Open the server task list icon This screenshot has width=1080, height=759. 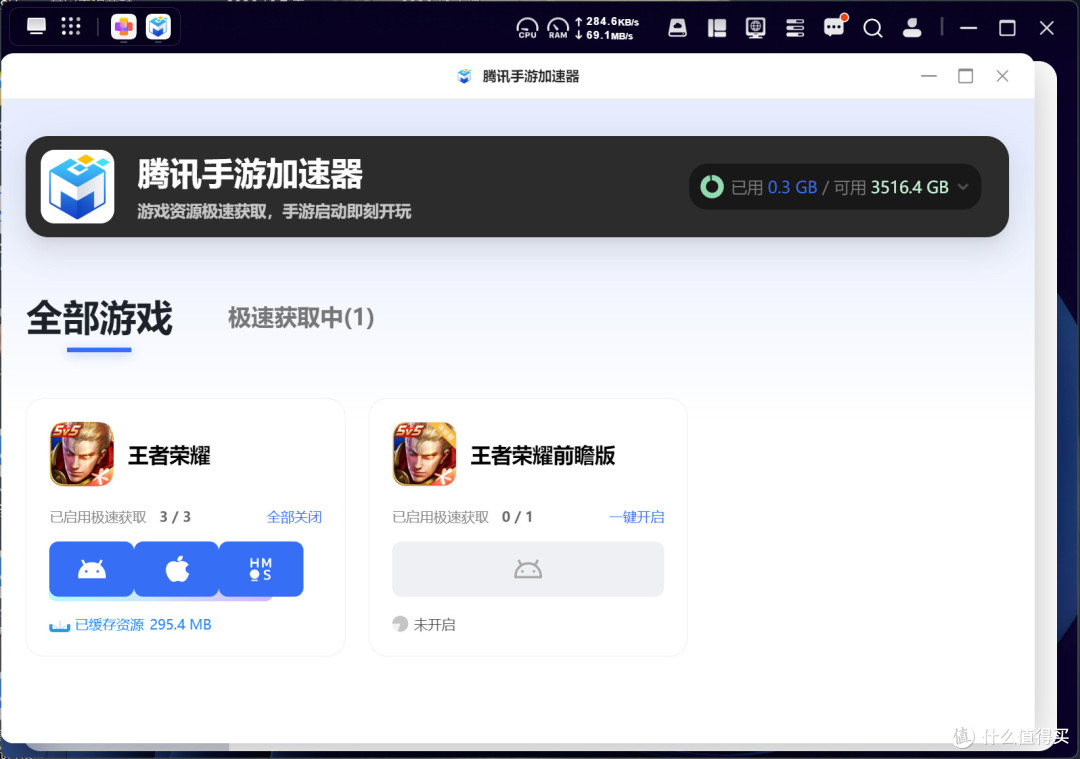[795, 28]
